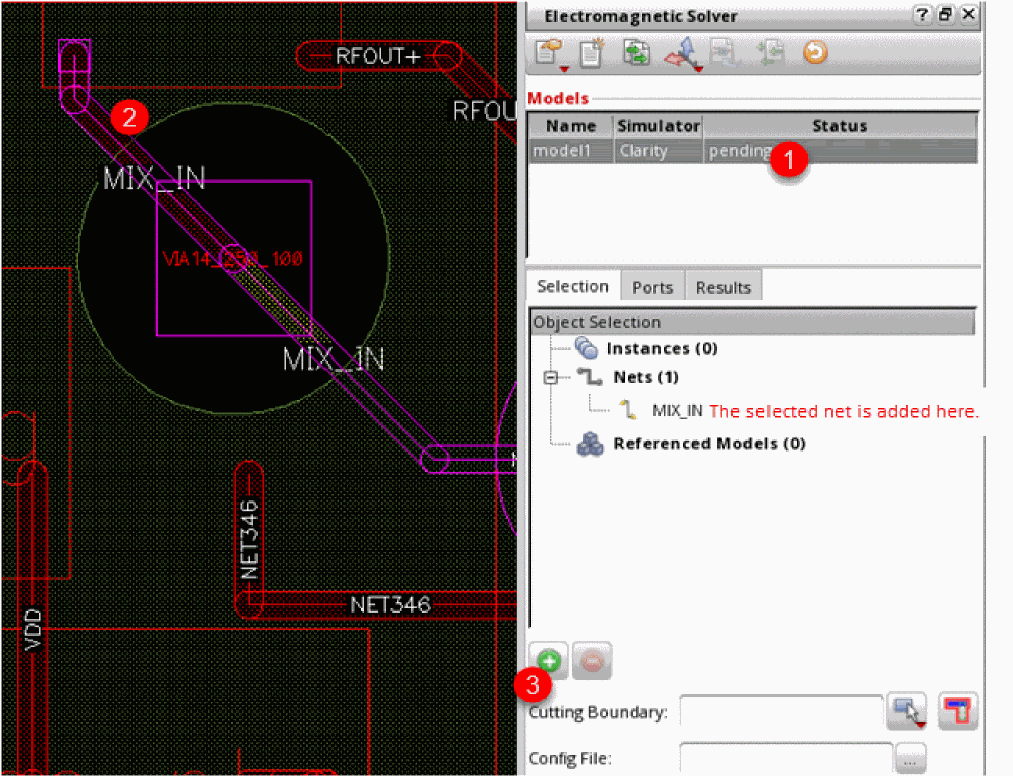Click the Cutting Boundary input field
This screenshot has height=776, width=1013.
780,711
